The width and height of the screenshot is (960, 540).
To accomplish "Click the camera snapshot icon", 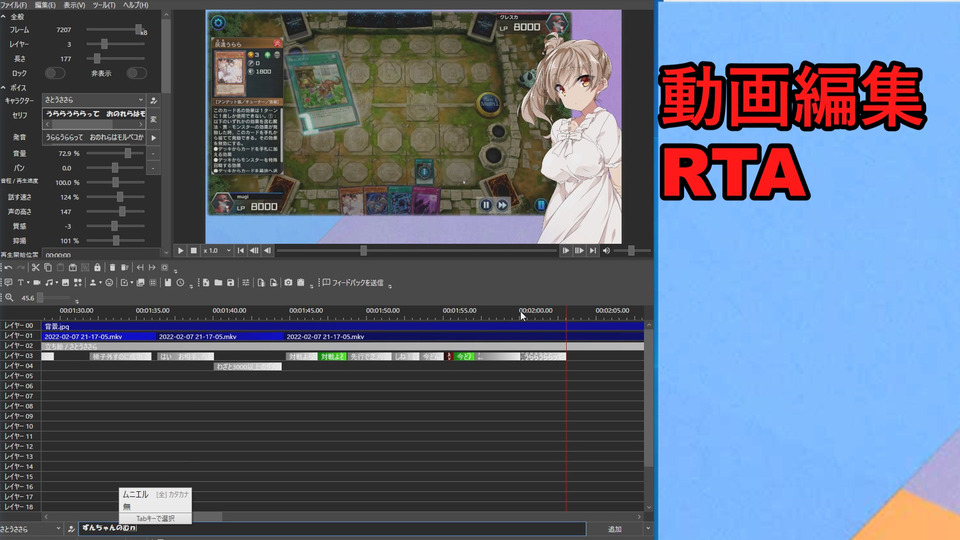I will point(288,282).
